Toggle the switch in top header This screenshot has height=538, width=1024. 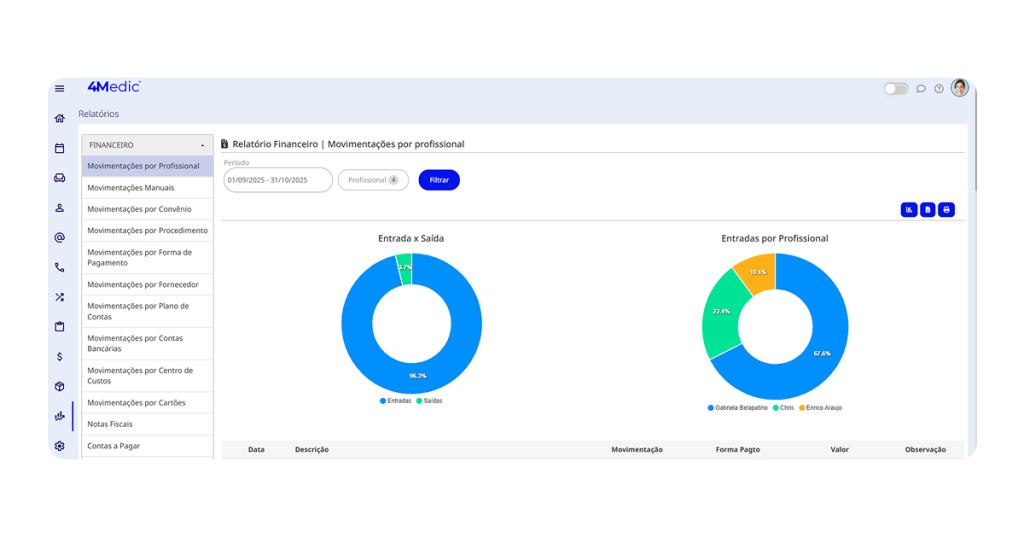coord(895,89)
